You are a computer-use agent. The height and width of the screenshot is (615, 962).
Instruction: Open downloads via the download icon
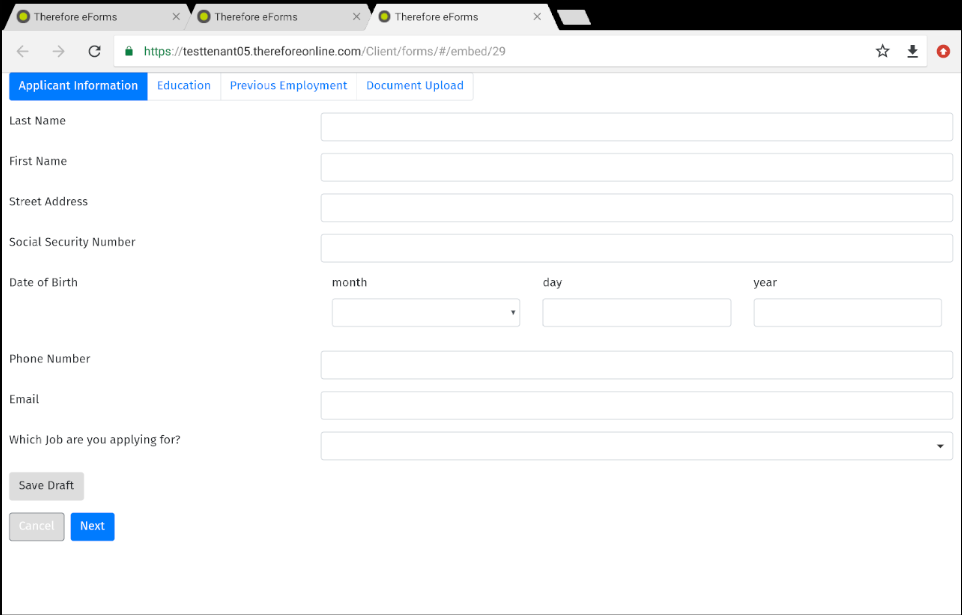[912, 50]
